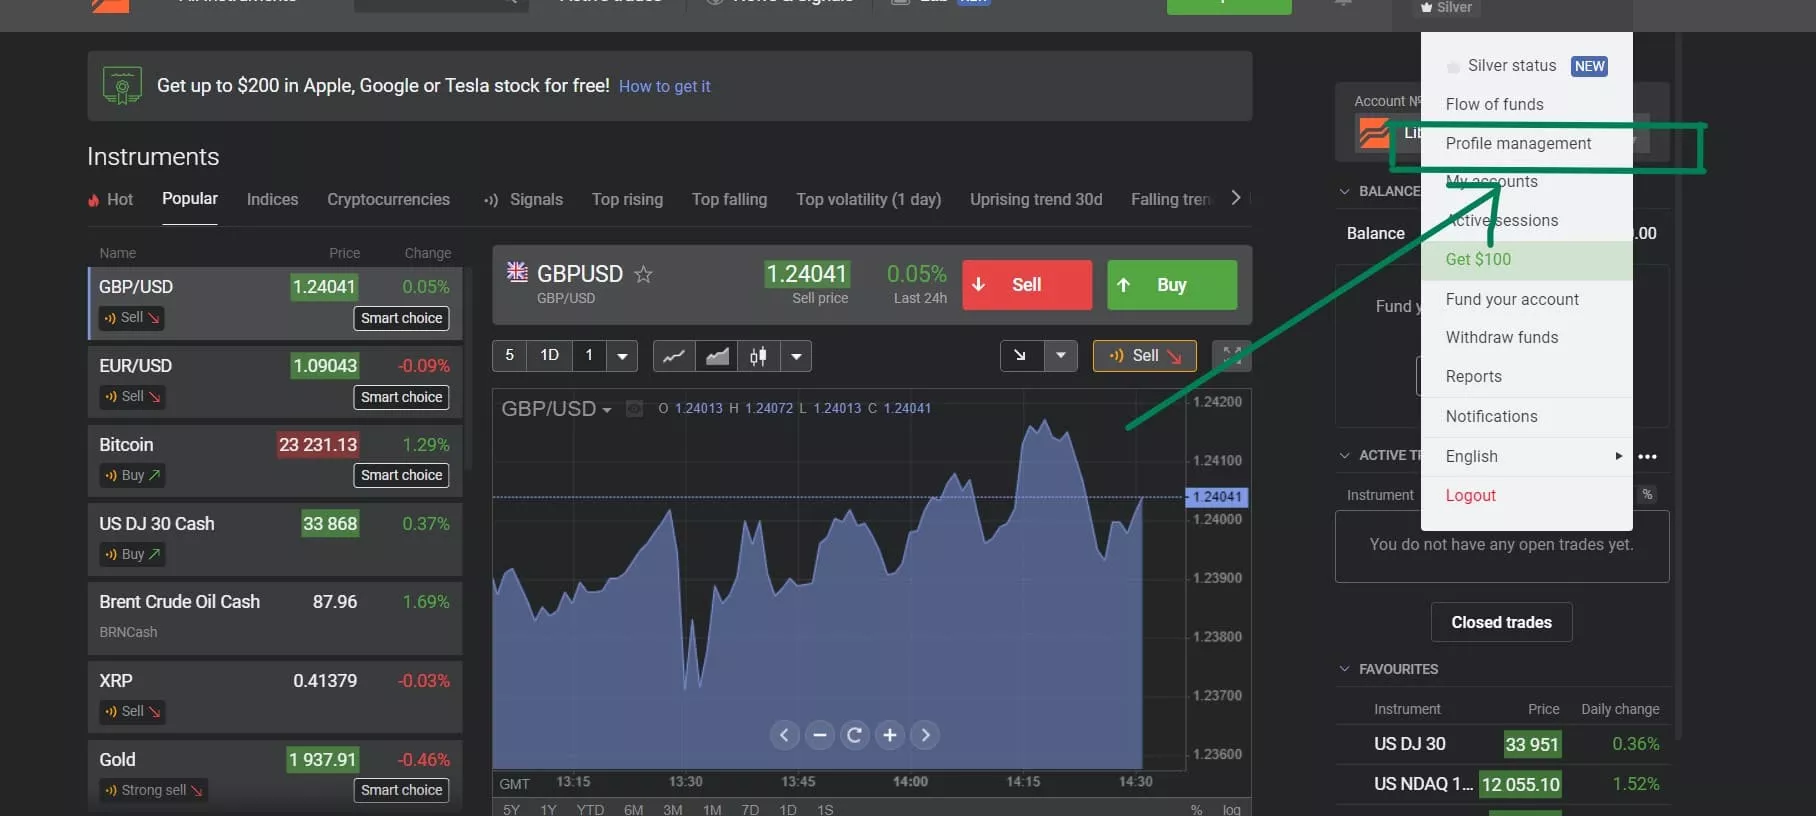The image size is (1816, 816).
Task: Open chart type dropdown arrow
Action: pyautogui.click(x=796, y=356)
